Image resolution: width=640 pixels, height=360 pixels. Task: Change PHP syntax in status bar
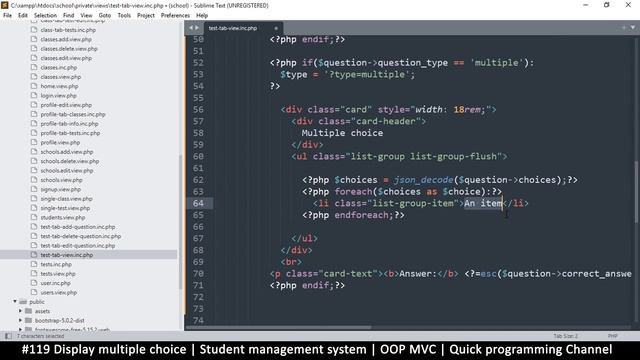[612, 336]
